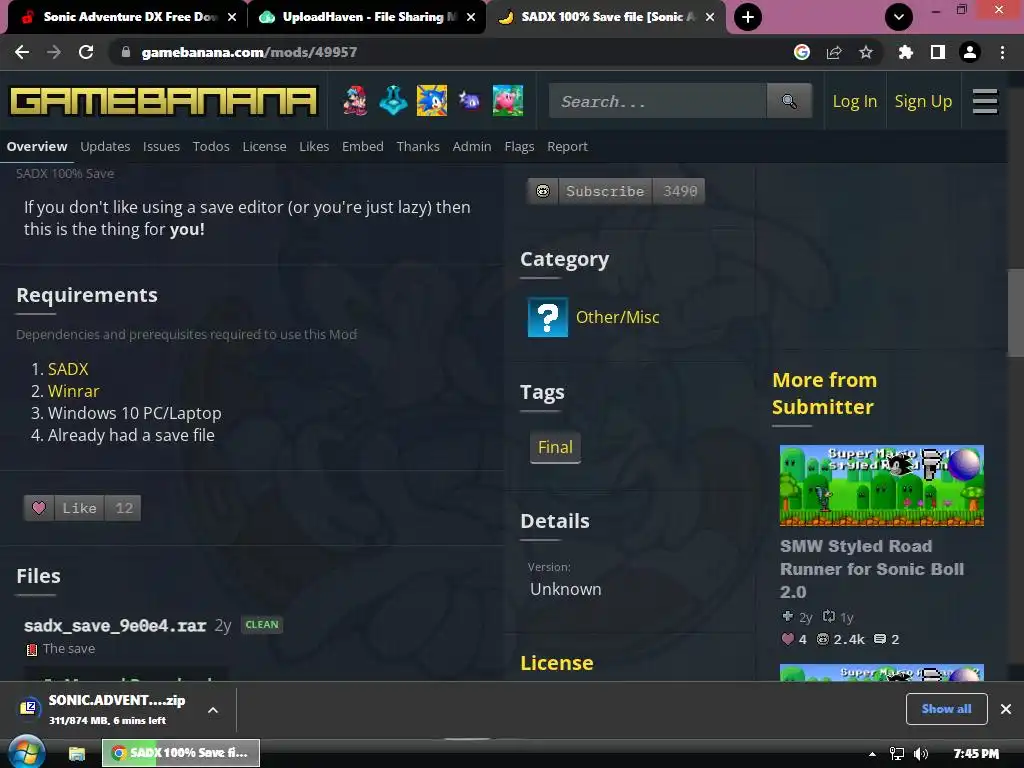1024x768 pixels.
Task: Open the Admin section tab
Action: [x=472, y=147]
